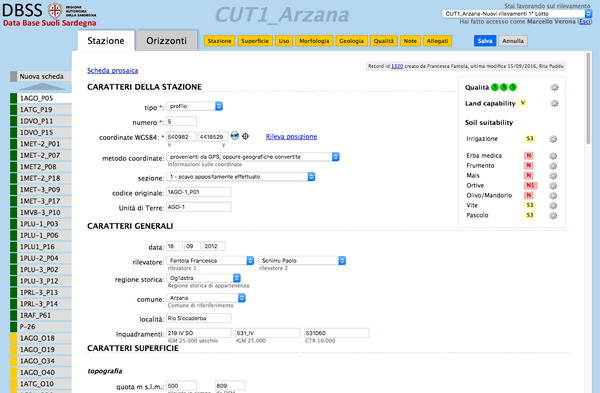Open the comune dropdown
The height and width of the screenshot is (393, 600).
click(206, 298)
